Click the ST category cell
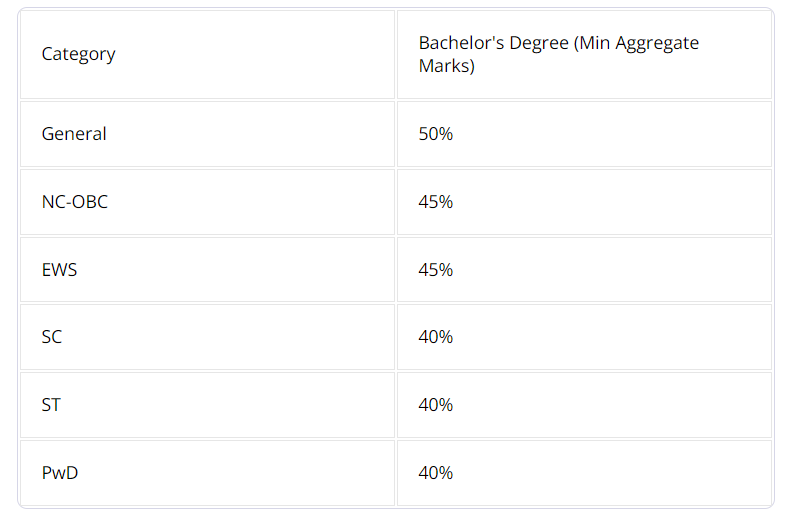The width and height of the screenshot is (797, 515). [x=207, y=405]
